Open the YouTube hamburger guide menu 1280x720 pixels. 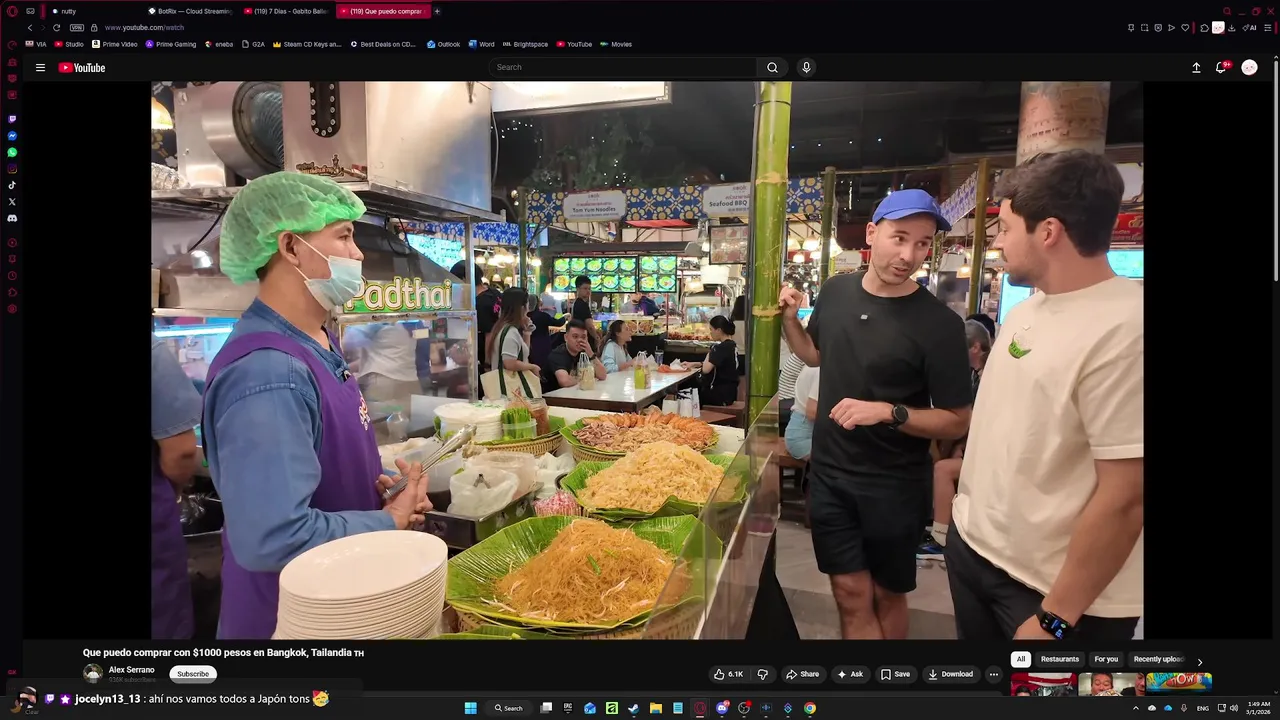coord(40,68)
